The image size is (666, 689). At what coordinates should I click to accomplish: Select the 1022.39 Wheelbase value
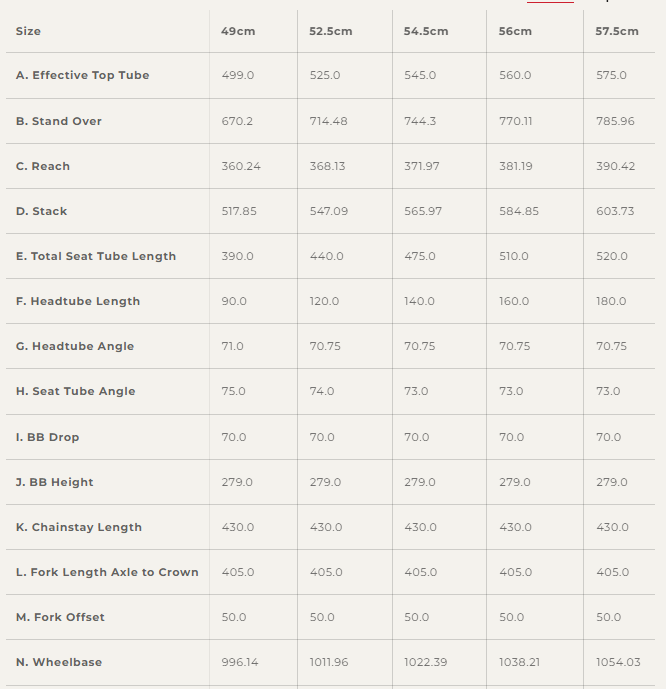(425, 662)
